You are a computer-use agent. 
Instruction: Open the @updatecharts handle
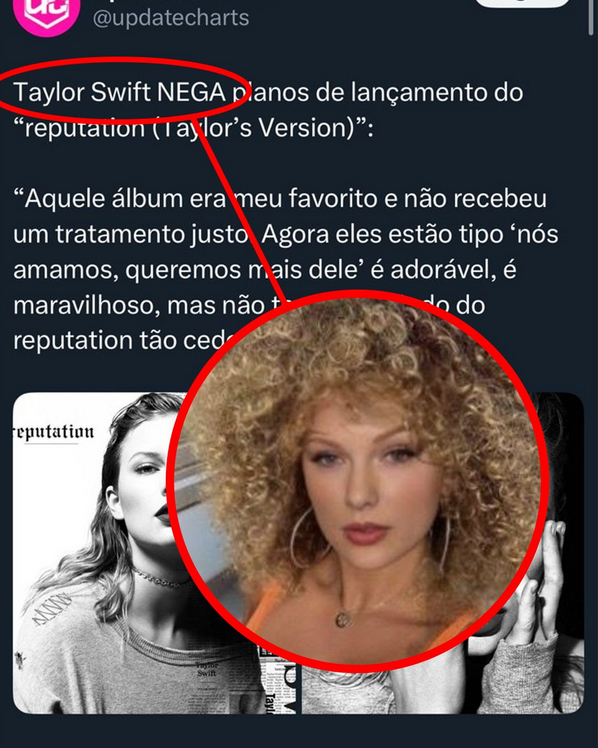click(x=171, y=18)
